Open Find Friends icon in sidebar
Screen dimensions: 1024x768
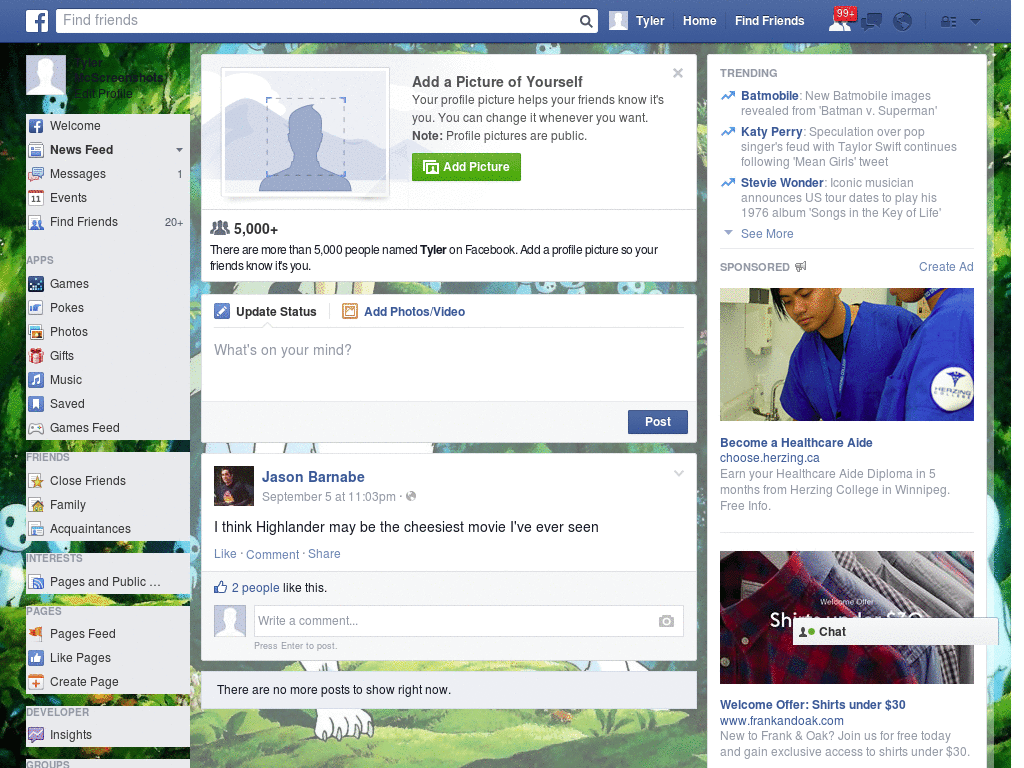[36, 222]
